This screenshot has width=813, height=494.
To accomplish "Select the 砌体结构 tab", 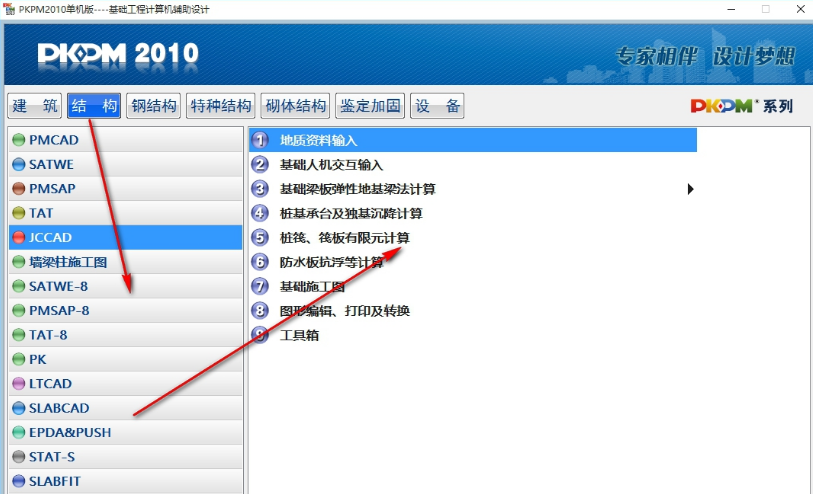I will pos(295,106).
